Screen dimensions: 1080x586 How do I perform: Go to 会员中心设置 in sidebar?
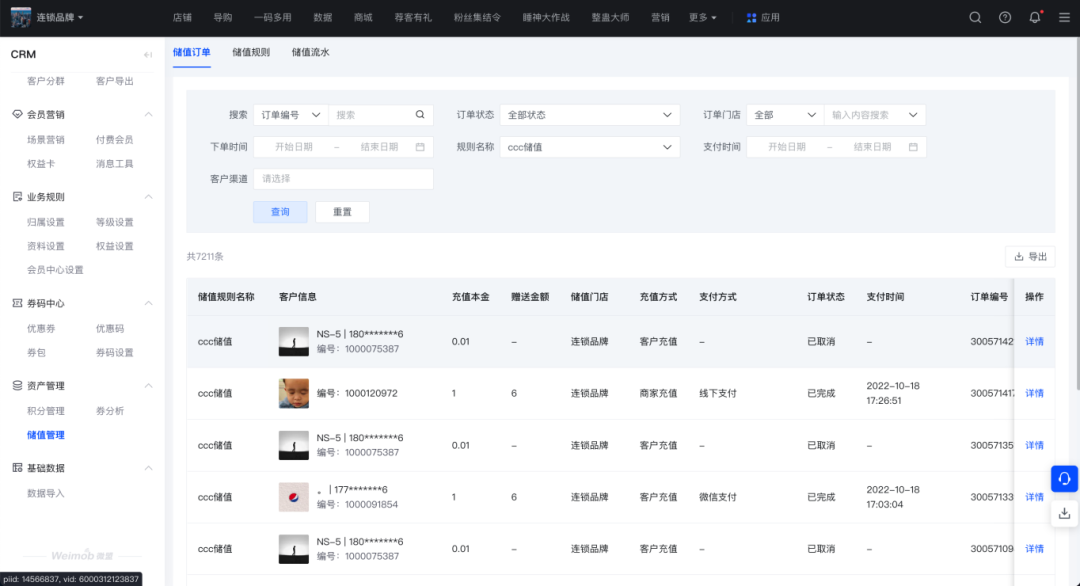(x=55, y=270)
